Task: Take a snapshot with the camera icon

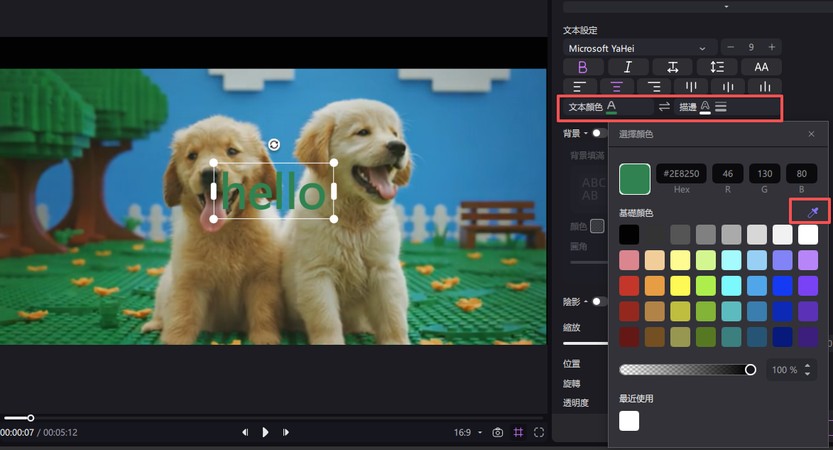Action: 497,432
